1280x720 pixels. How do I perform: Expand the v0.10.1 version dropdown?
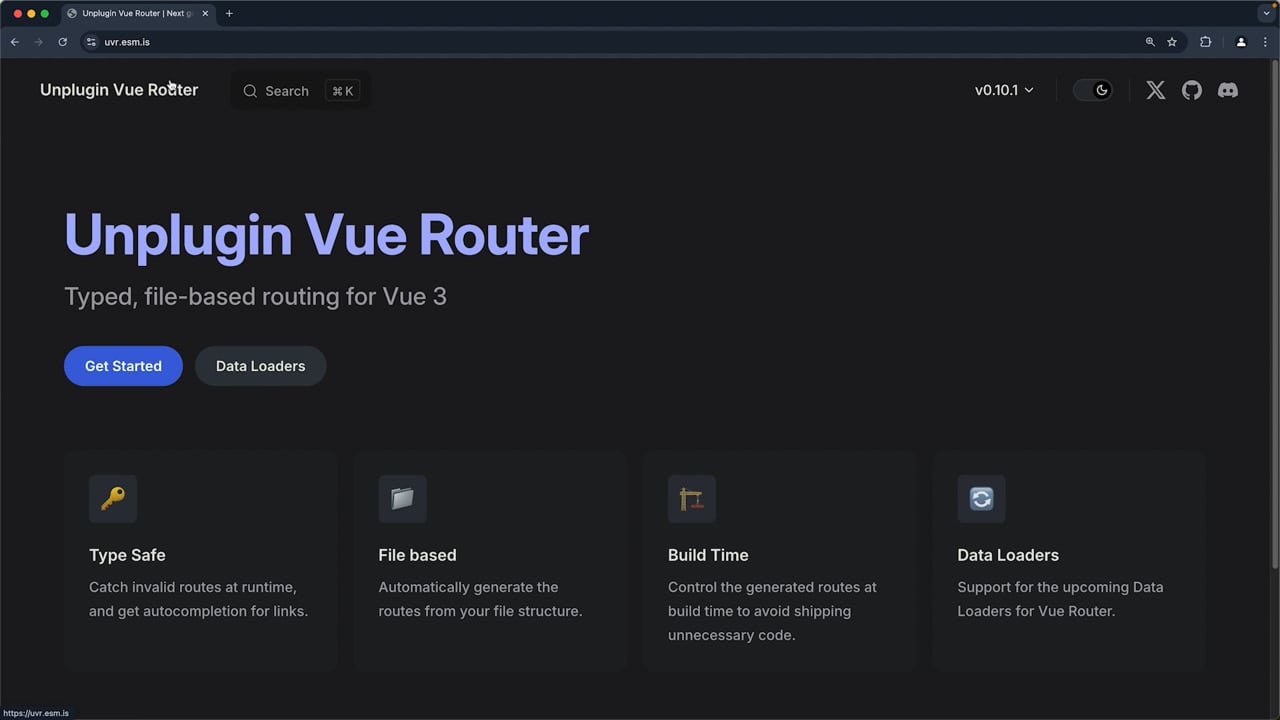point(1004,90)
